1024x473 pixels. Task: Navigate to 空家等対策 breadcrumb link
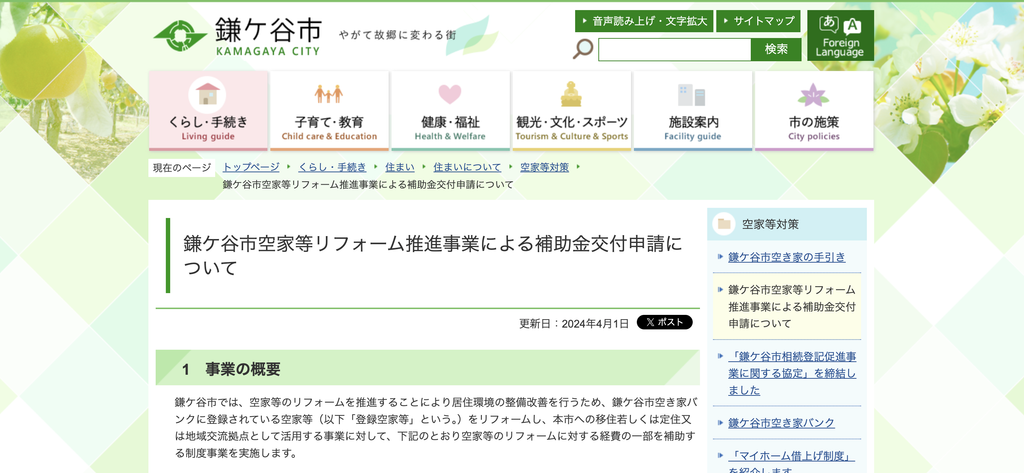[544, 167]
